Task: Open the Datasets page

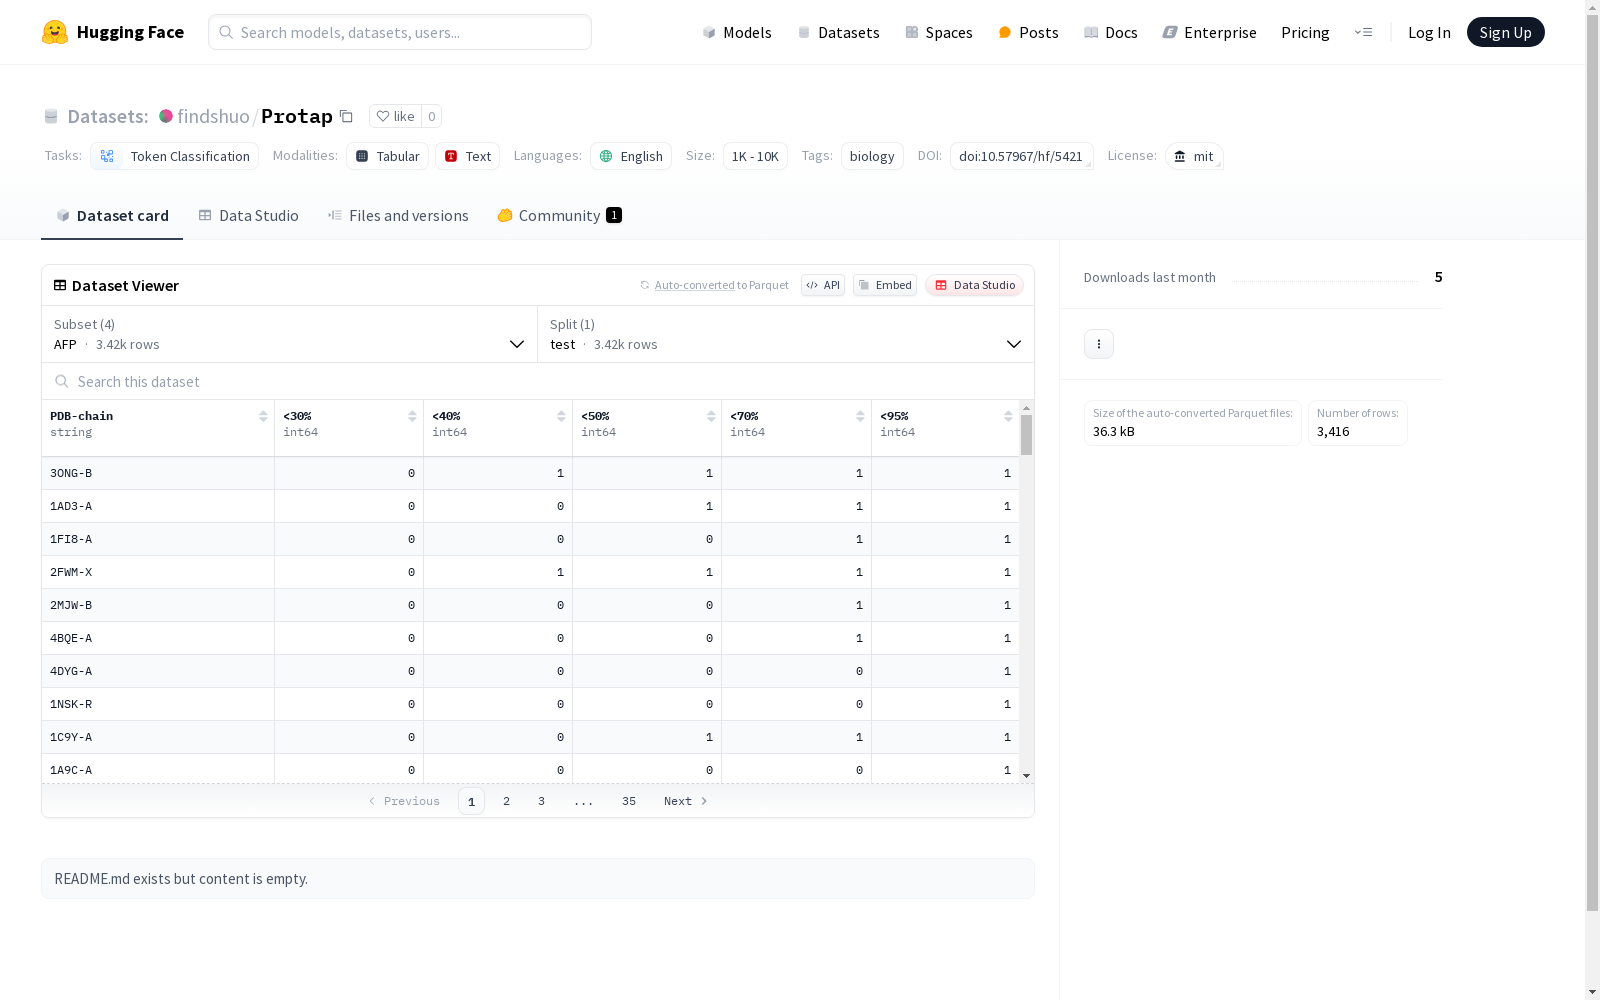Action: click(838, 32)
